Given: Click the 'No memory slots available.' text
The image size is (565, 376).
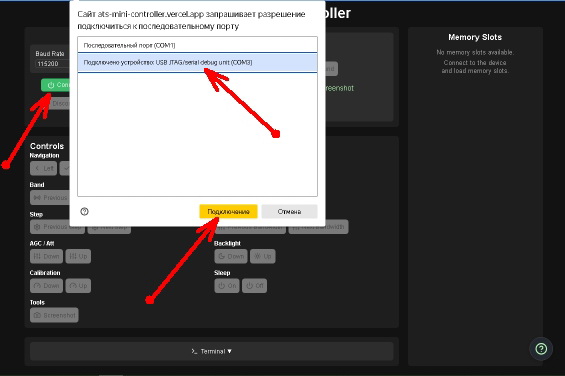Looking at the screenshot, I should pyautogui.click(x=475, y=52).
